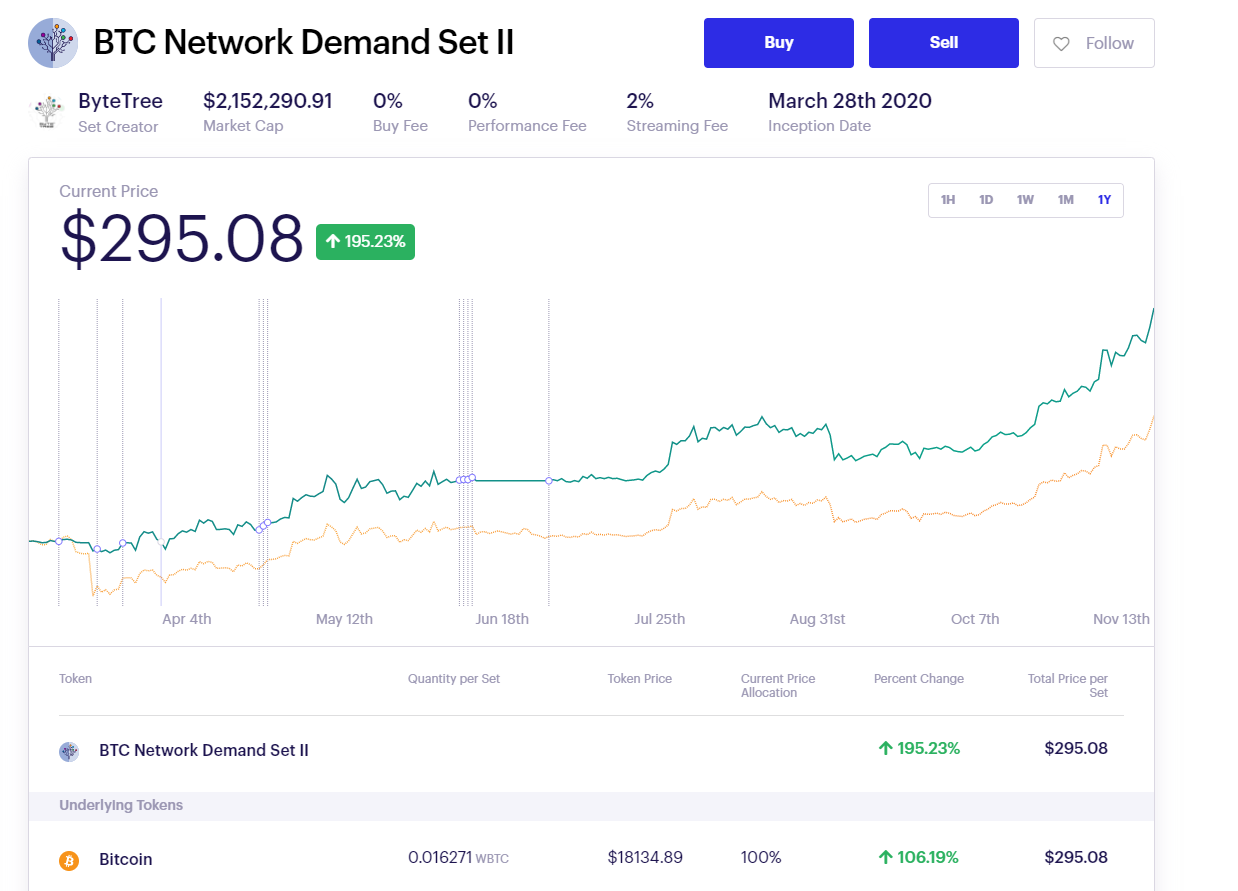
Task: Click the Sell button
Action: pyautogui.click(x=944, y=43)
